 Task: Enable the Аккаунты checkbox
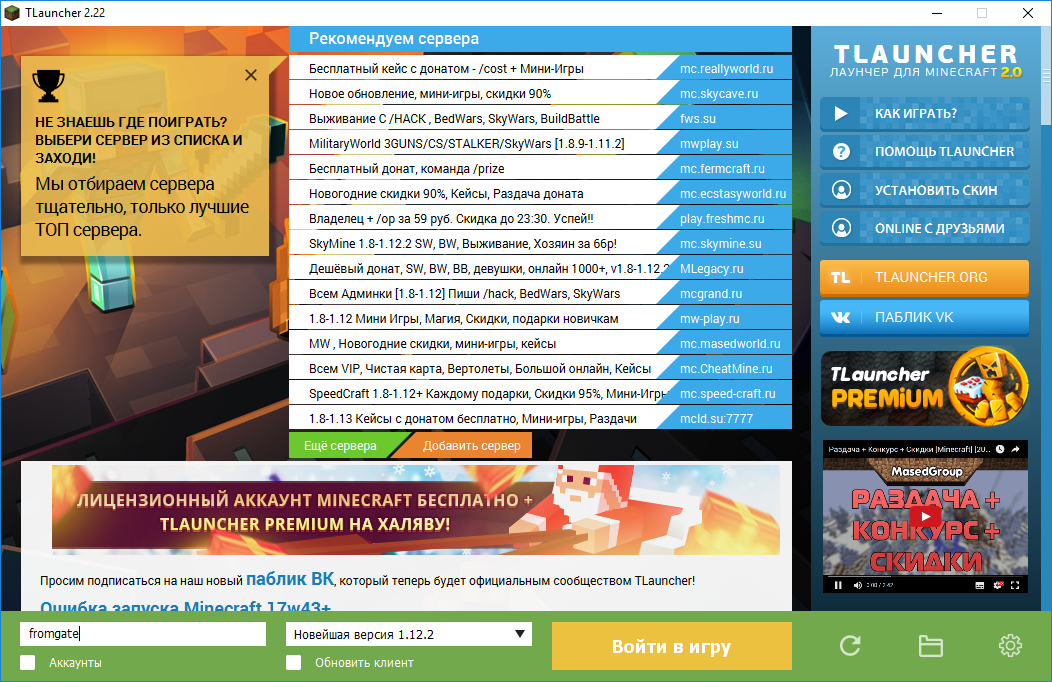click(x=28, y=662)
